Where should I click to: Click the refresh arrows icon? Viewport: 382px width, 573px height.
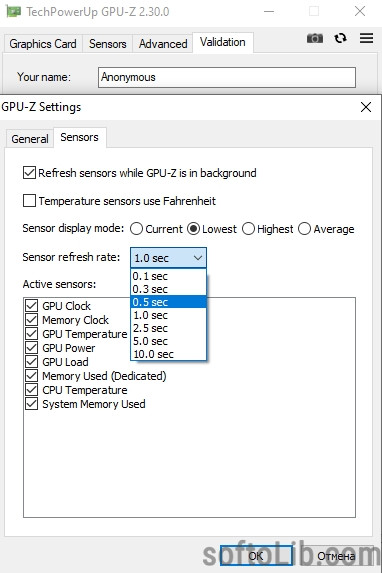point(340,38)
